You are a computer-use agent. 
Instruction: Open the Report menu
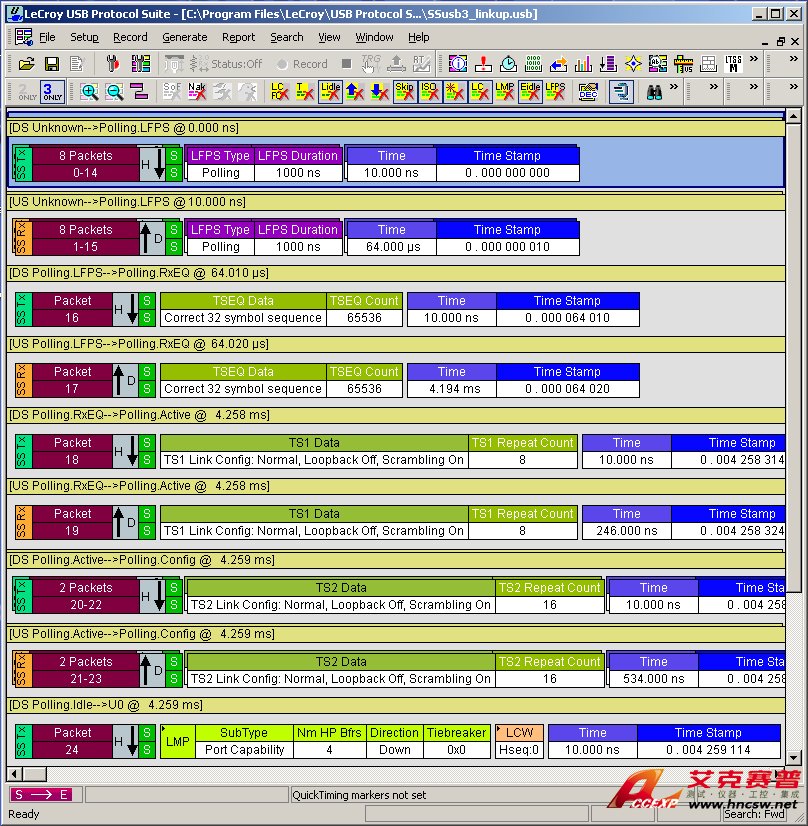click(x=238, y=37)
